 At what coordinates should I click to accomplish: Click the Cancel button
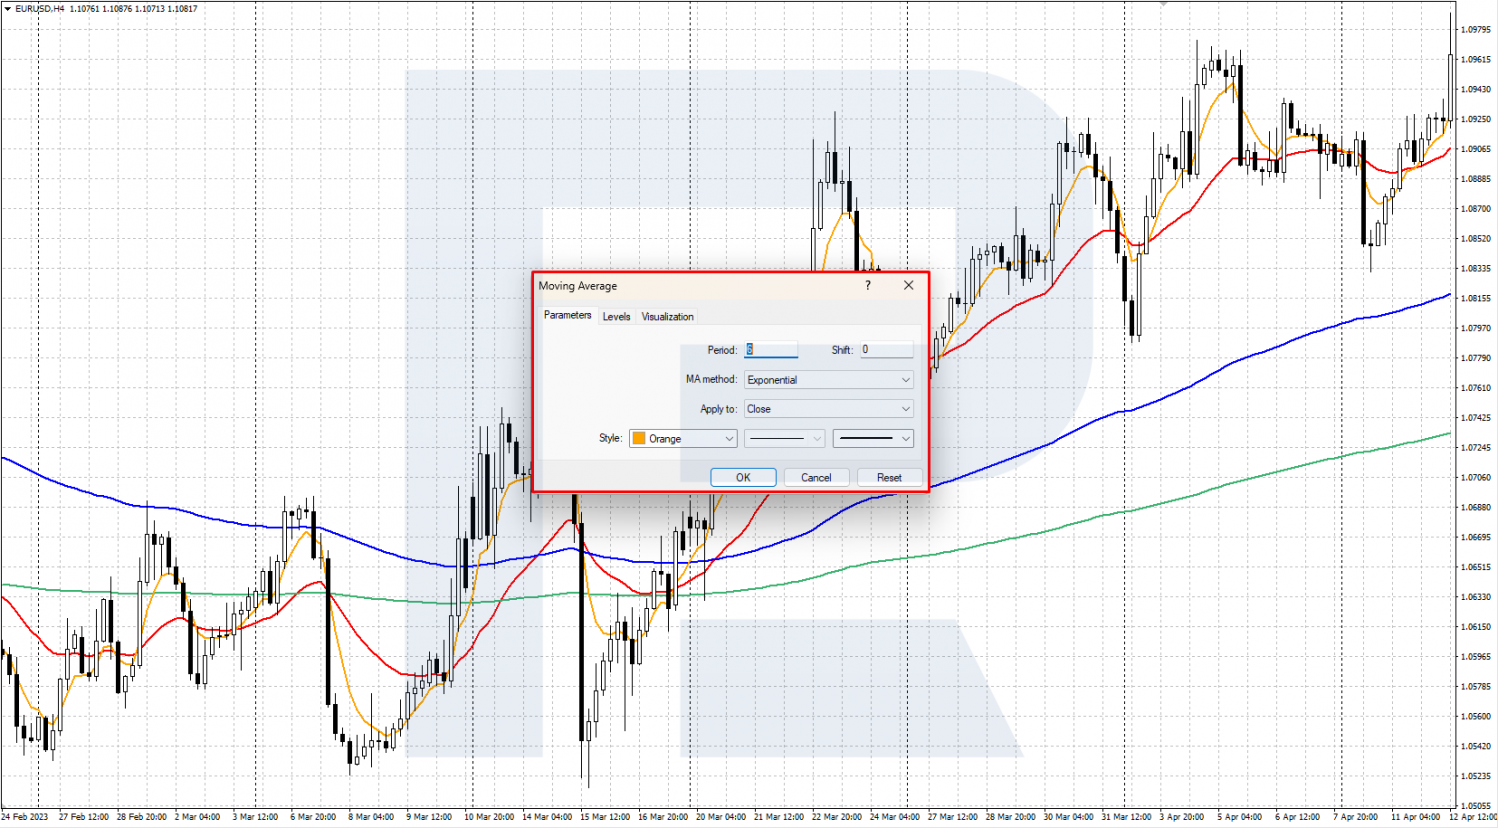pos(816,477)
